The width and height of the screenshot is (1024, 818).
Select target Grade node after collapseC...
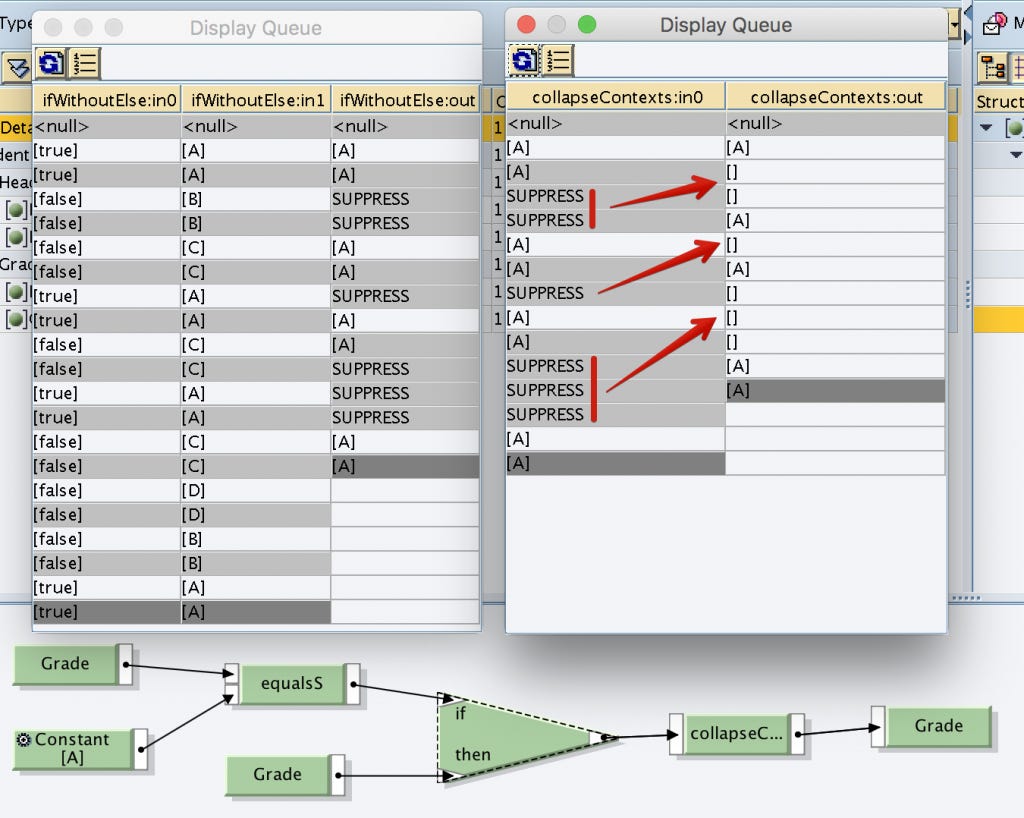point(938,726)
